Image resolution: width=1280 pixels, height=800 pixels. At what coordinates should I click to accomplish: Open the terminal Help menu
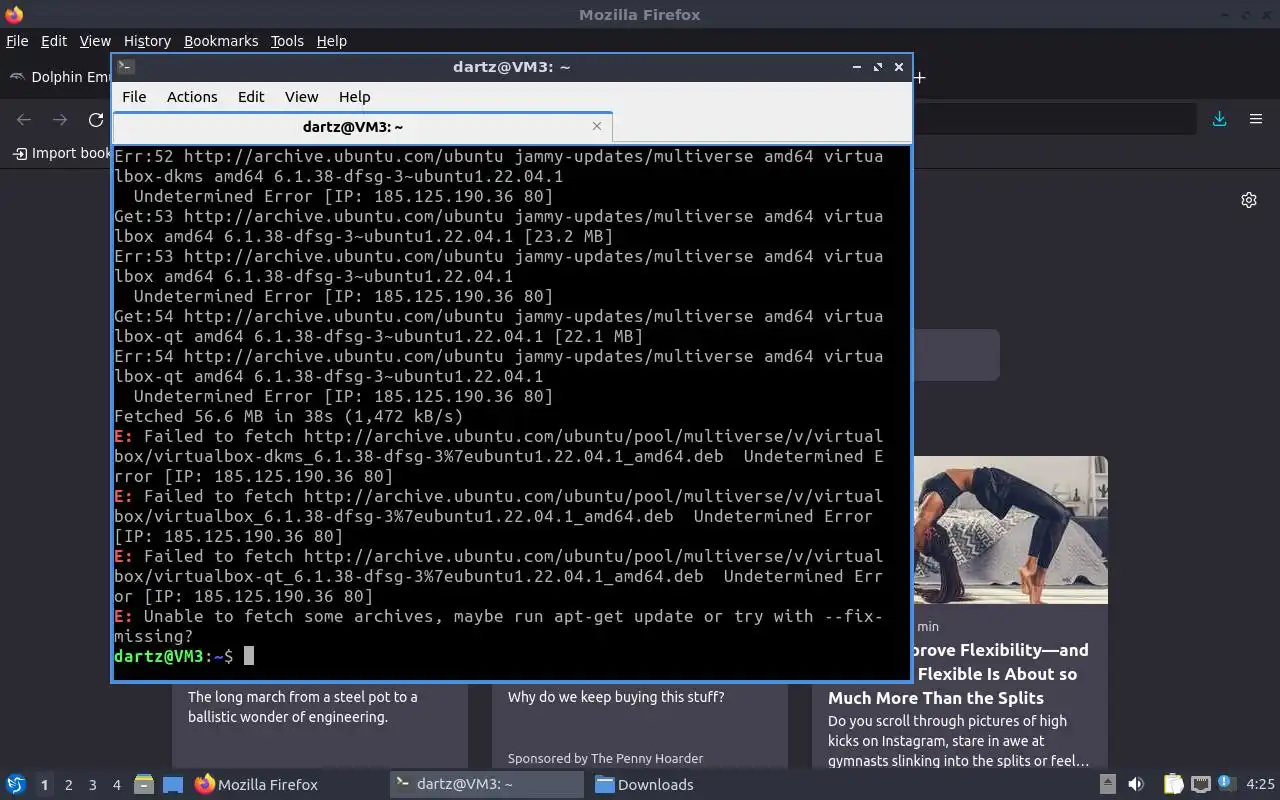point(354,97)
